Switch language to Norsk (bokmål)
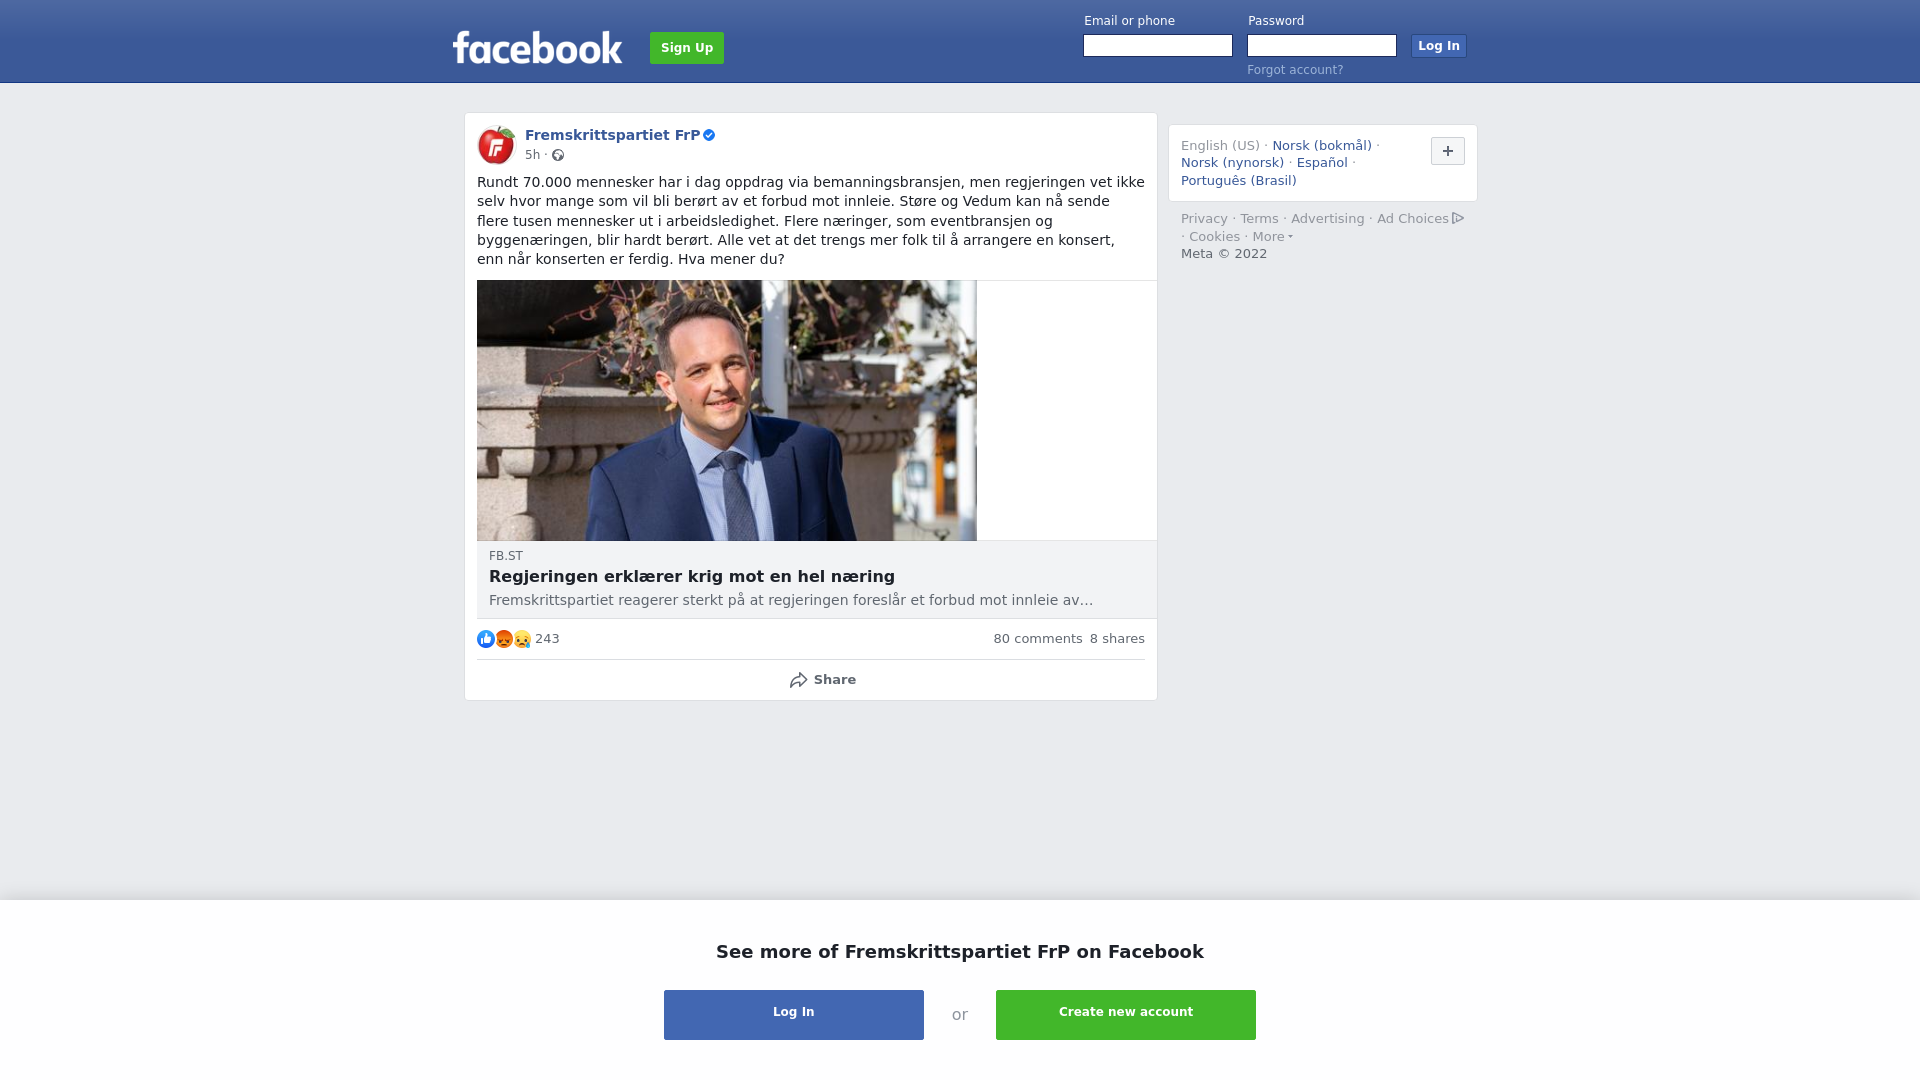The width and height of the screenshot is (1920, 1080). click(1322, 146)
